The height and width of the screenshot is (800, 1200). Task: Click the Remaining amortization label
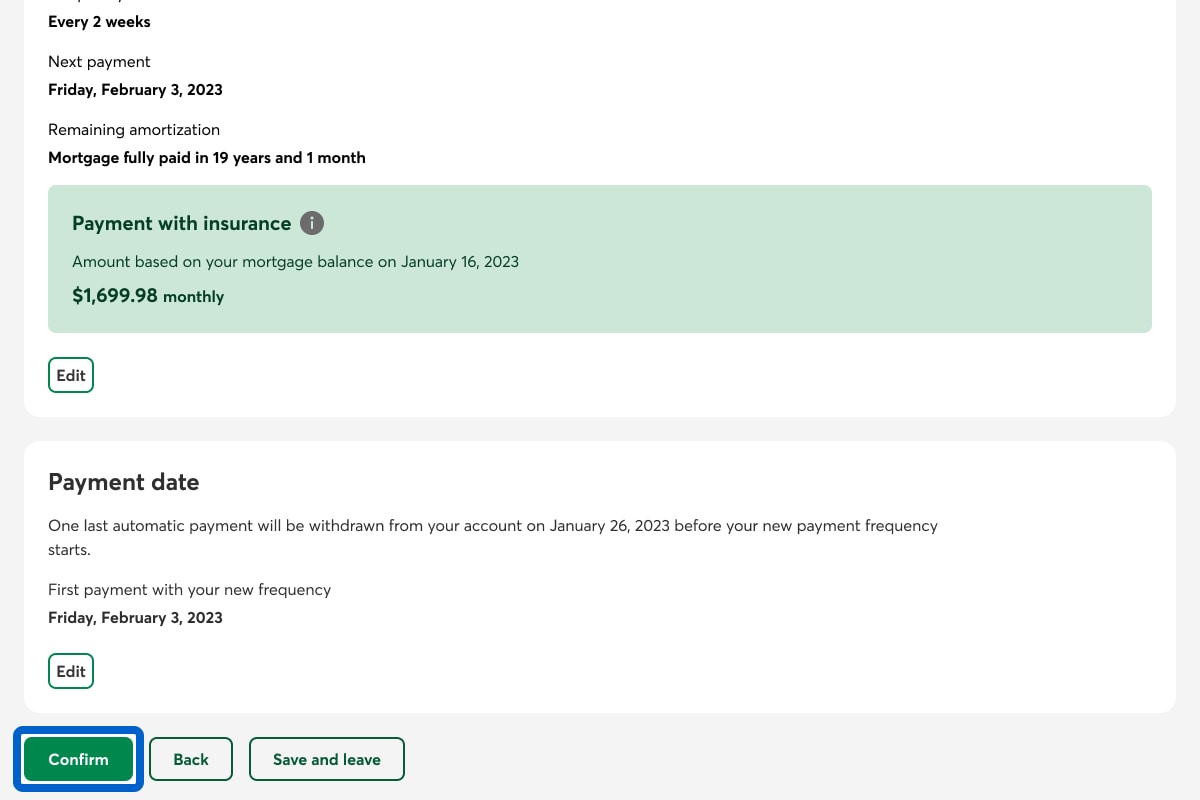134,129
